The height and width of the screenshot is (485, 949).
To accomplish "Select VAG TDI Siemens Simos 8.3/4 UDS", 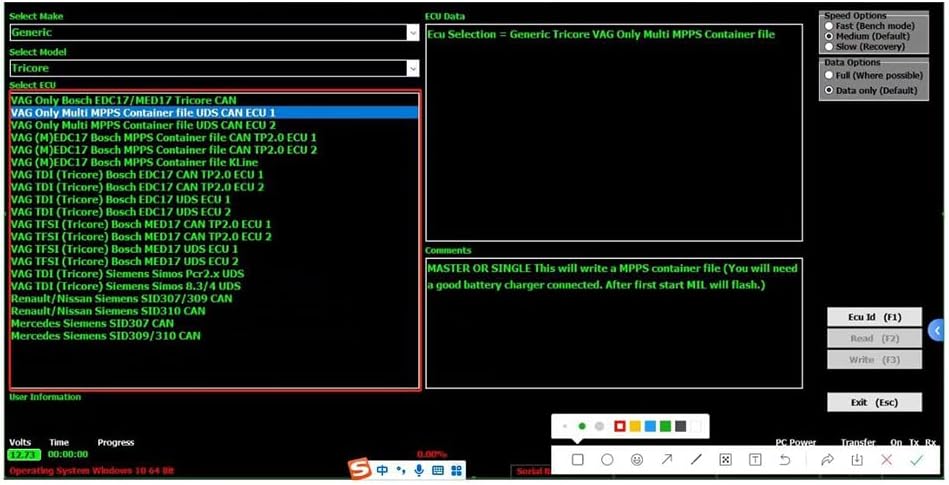I will point(125,286).
